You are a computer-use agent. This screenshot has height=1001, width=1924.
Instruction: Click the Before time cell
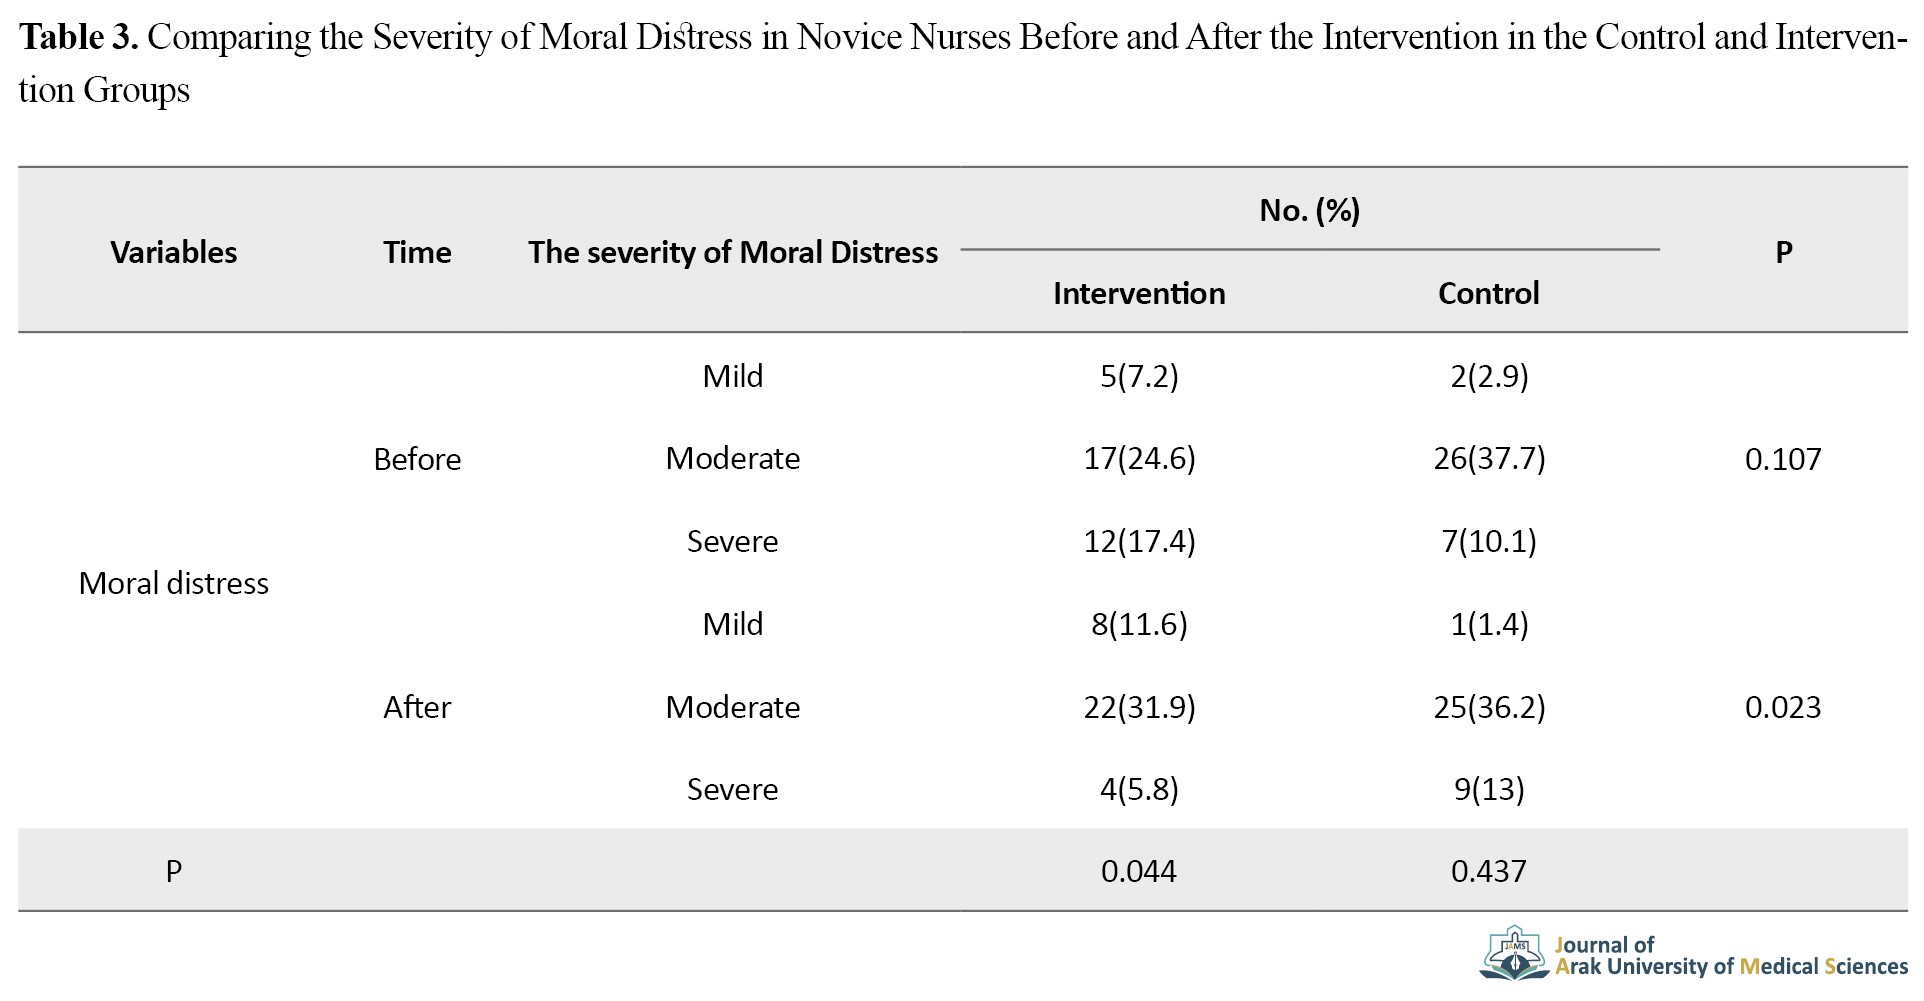tap(417, 459)
